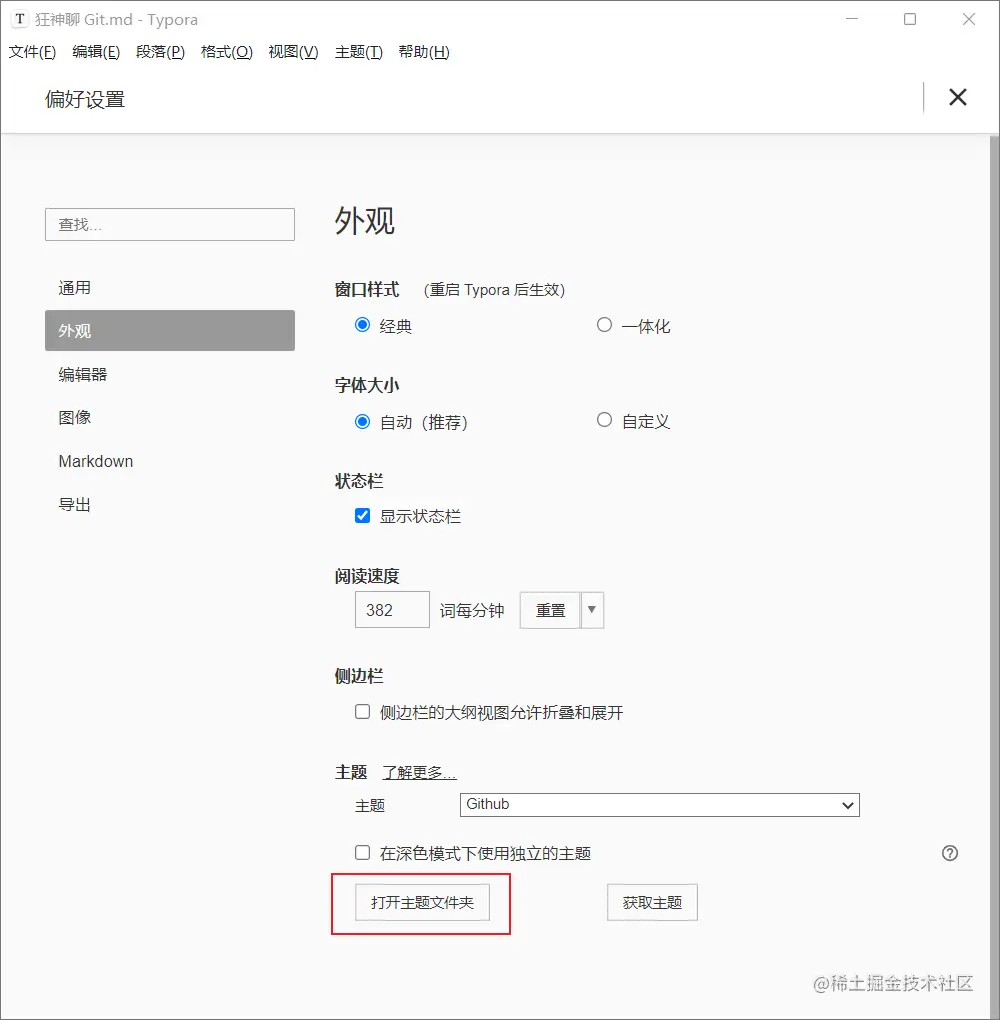Open the 帮助(H) menu
The width and height of the screenshot is (1000, 1020).
pos(424,52)
